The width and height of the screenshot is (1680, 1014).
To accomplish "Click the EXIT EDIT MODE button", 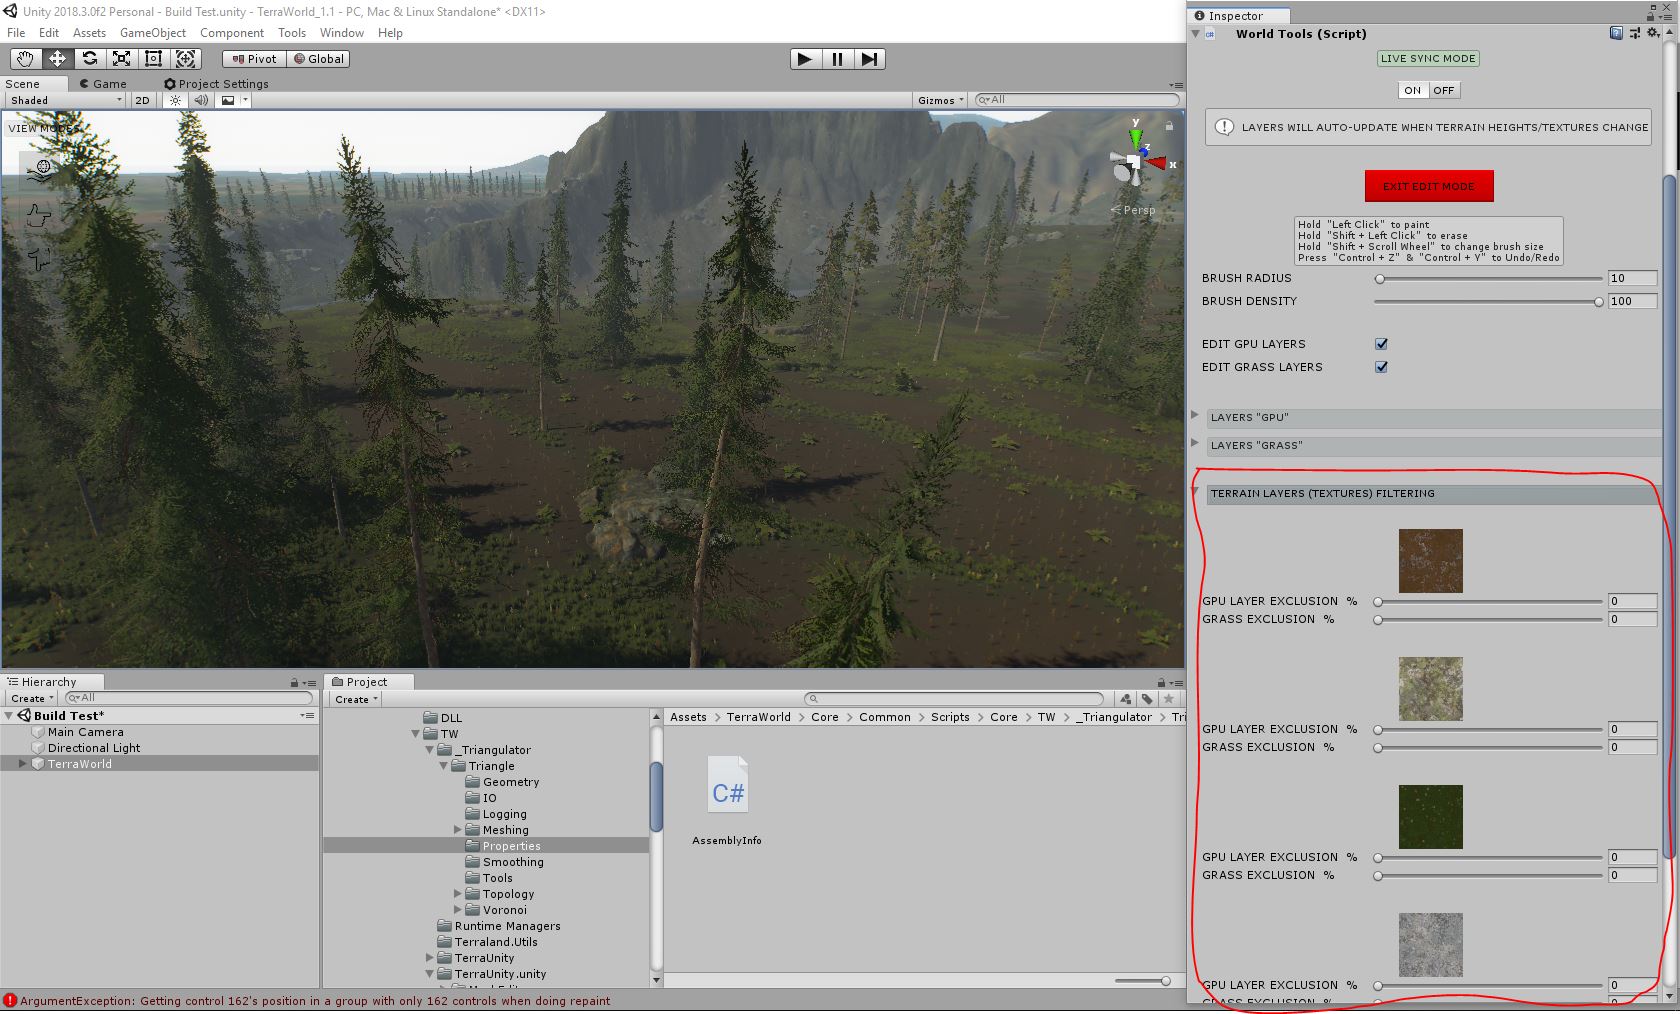I will point(1429,186).
